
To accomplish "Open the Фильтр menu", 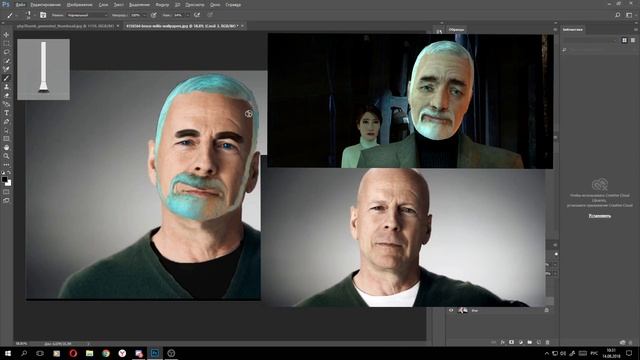I will (162, 5).
